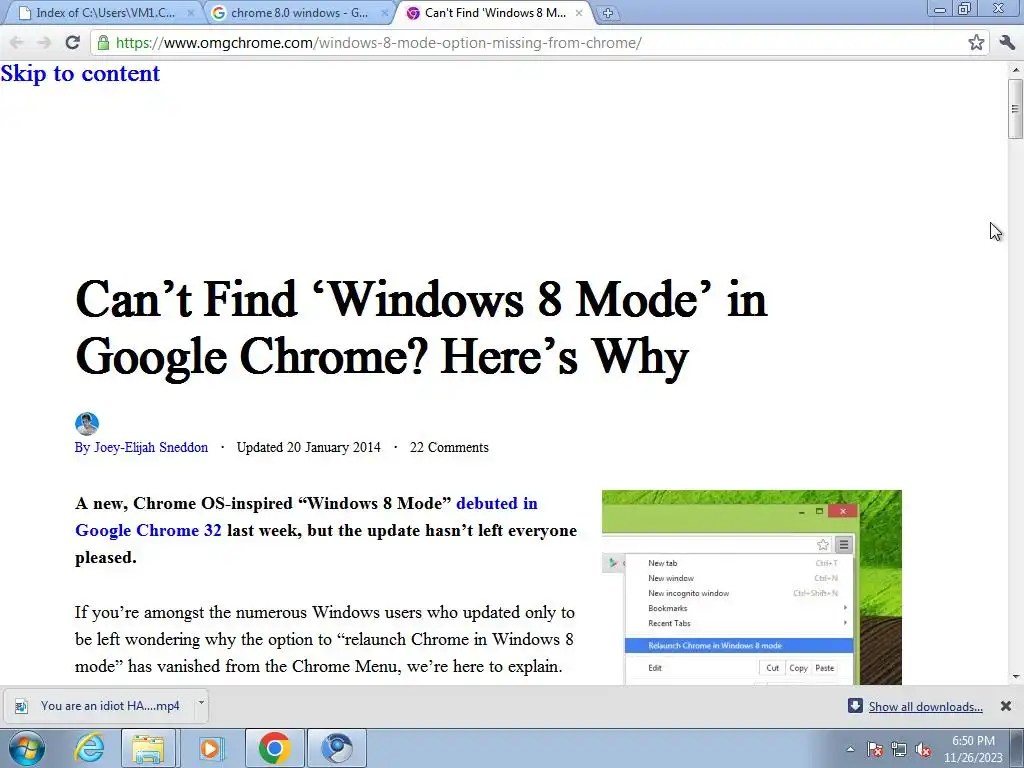Click the 22 Comments text
The width and height of the screenshot is (1024, 768).
click(449, 447)
